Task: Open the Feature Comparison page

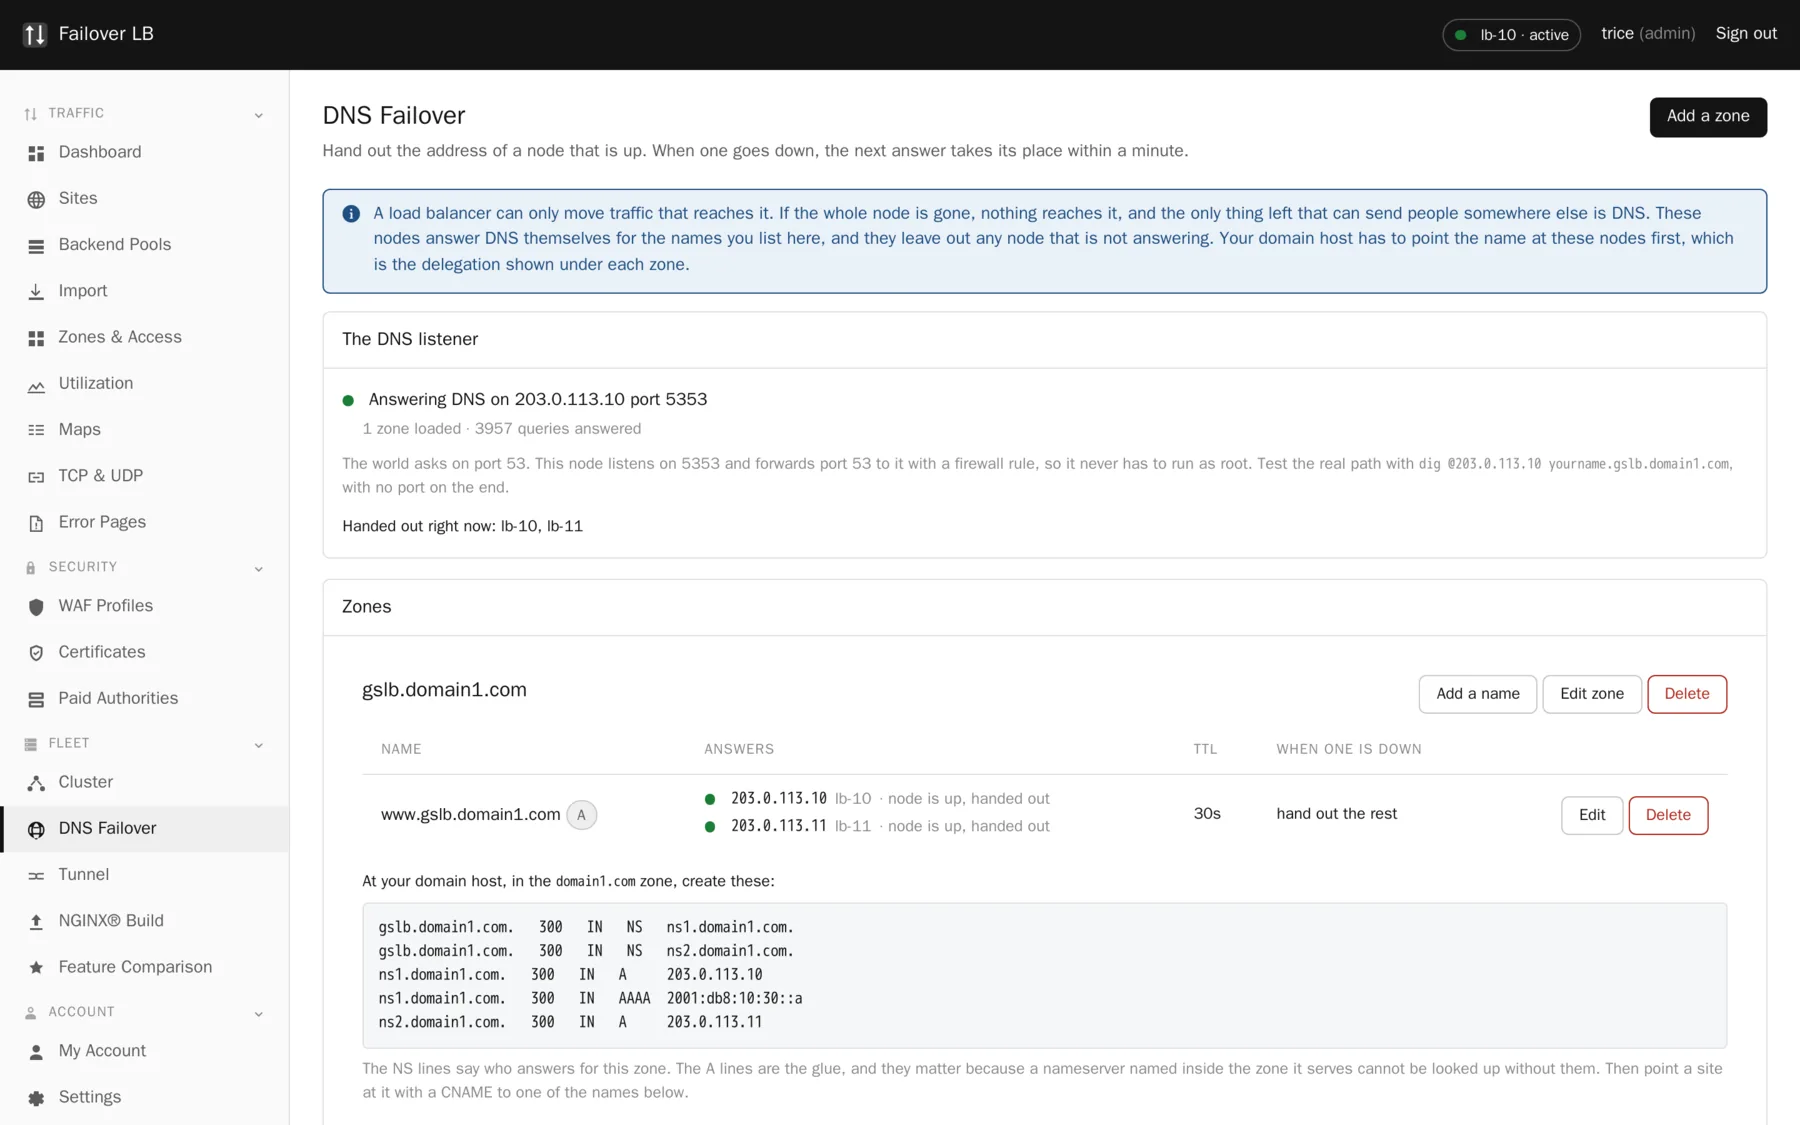Action: 145,967
